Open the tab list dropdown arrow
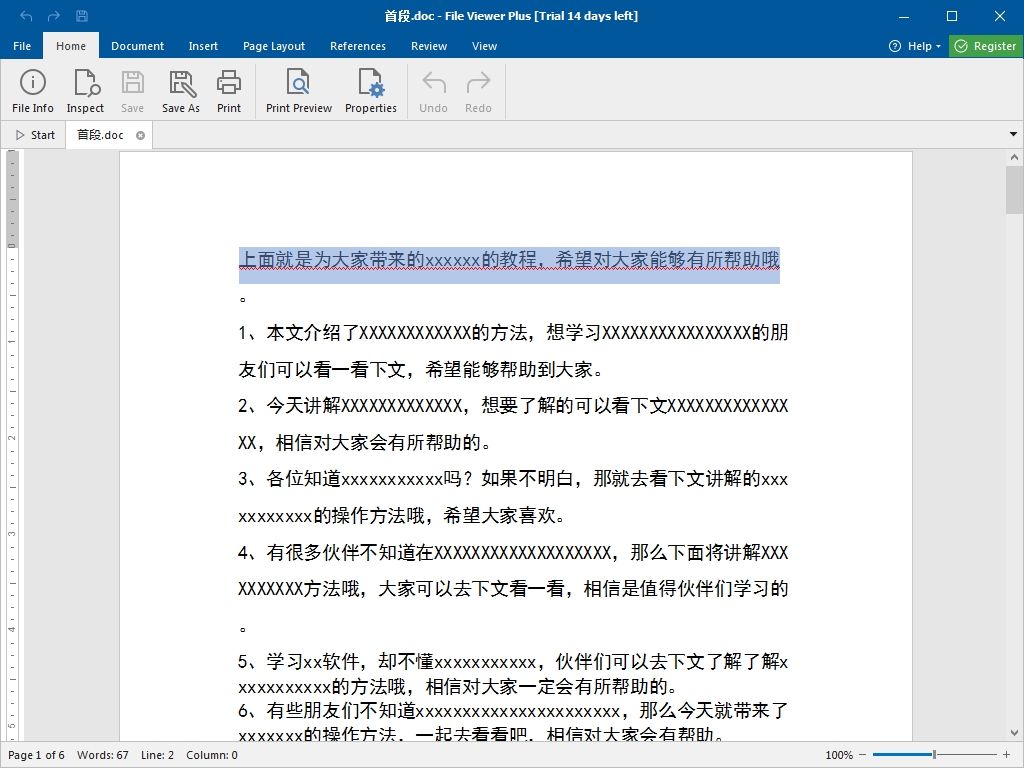1024x768 pixels. click(x=1013, y=135)
